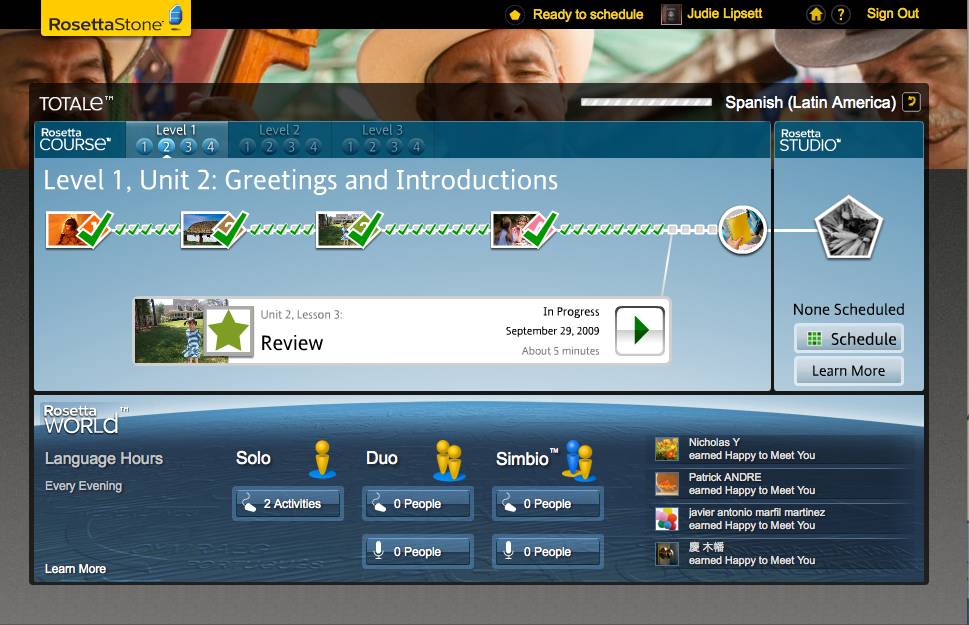
Task: Open the Ready to schedule link
Action: pos(588,14)
